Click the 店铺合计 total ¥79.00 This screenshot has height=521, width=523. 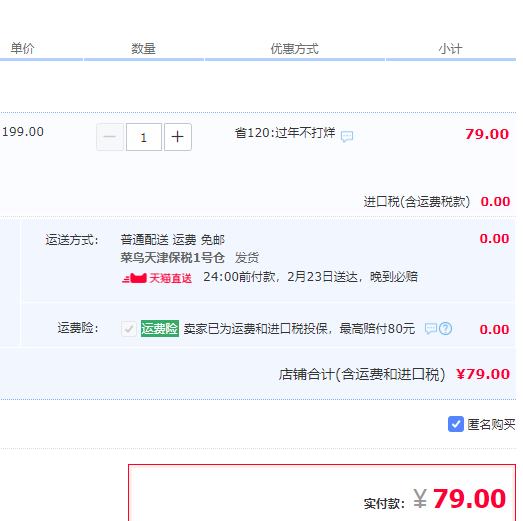[483, 374]
